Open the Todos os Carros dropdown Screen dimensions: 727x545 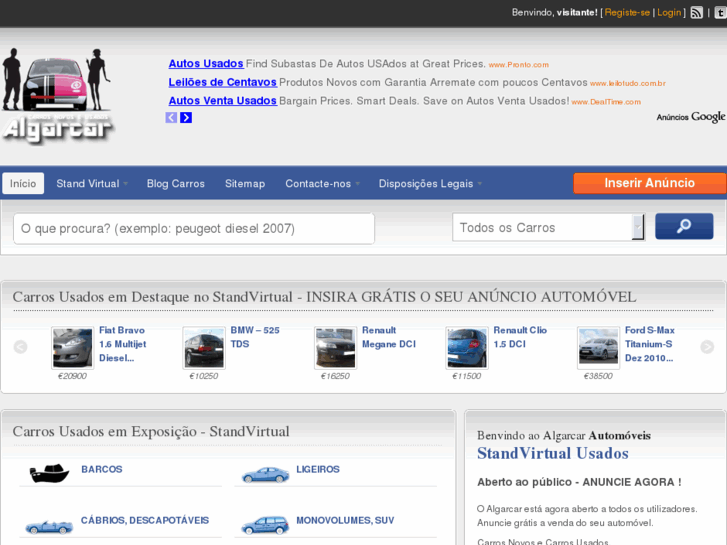pos(548,227)
